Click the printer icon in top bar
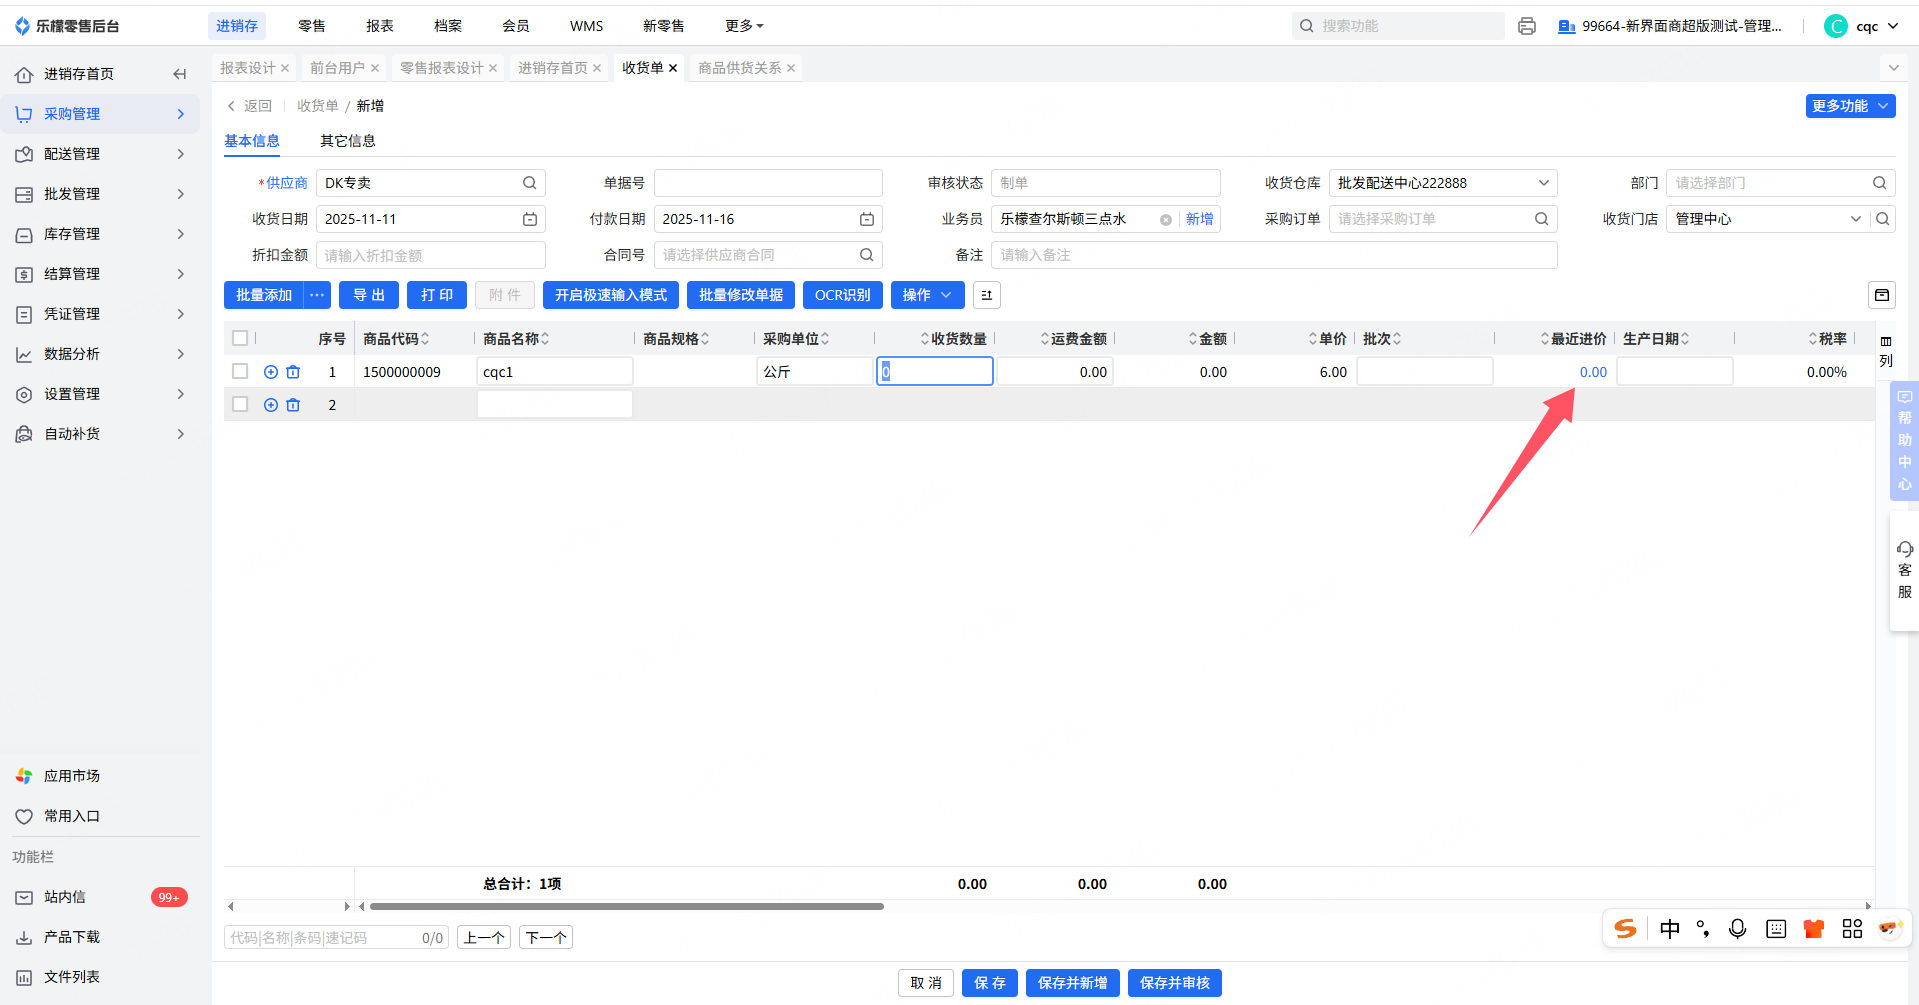 tap(1526, 26)
